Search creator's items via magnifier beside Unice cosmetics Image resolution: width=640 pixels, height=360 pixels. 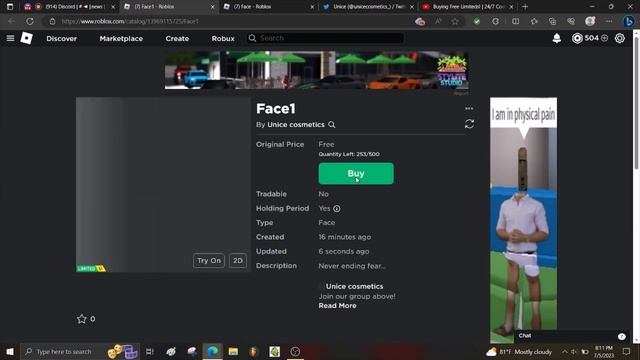coord(331,124)
